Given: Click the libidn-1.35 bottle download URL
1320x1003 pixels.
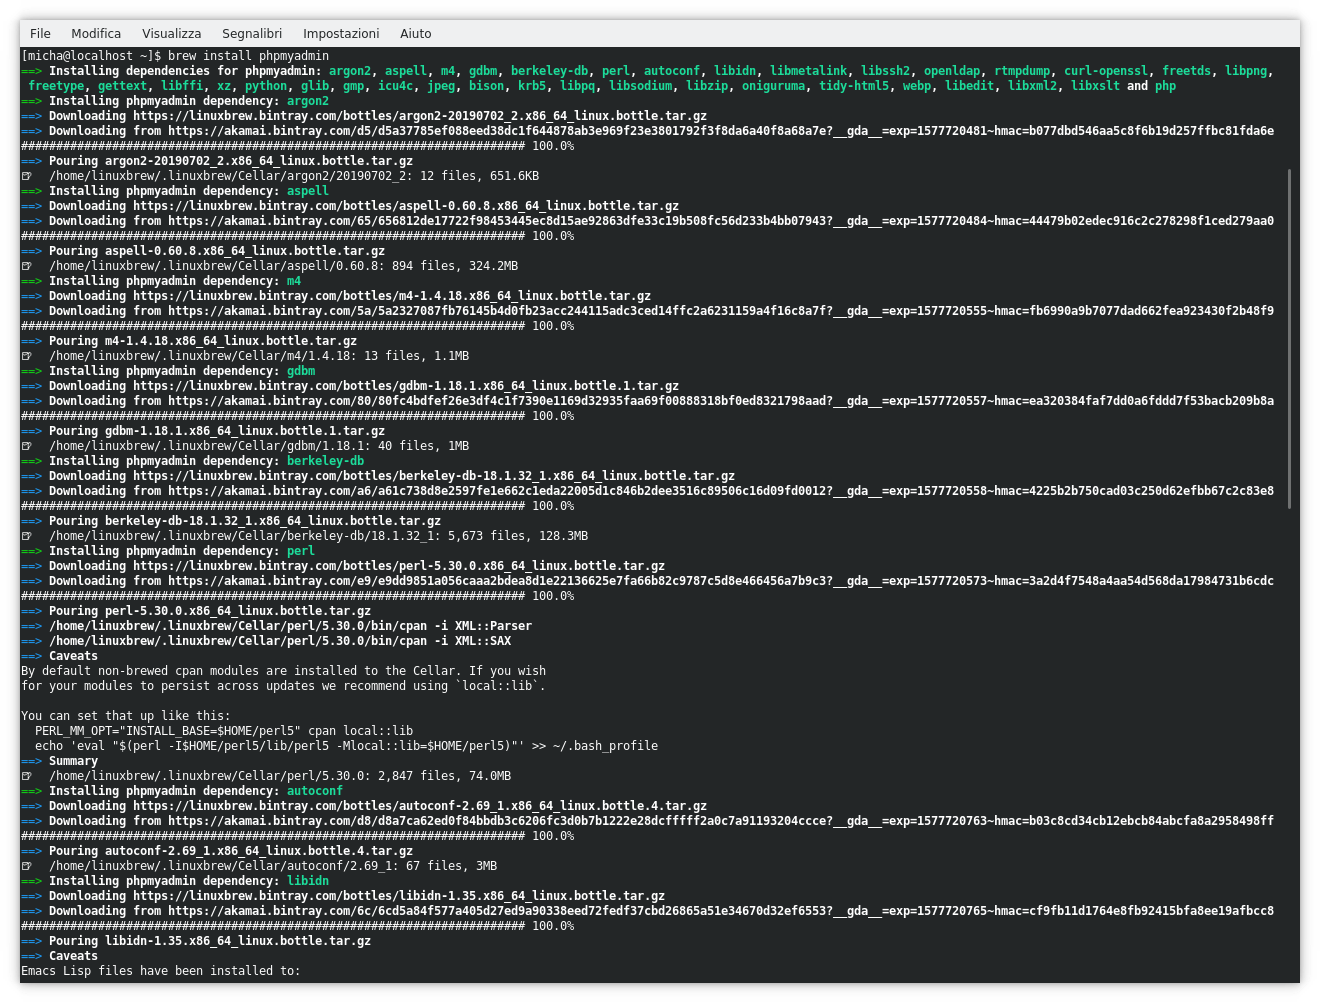Looking at the screenshot, I should click(x=399, y=896).
